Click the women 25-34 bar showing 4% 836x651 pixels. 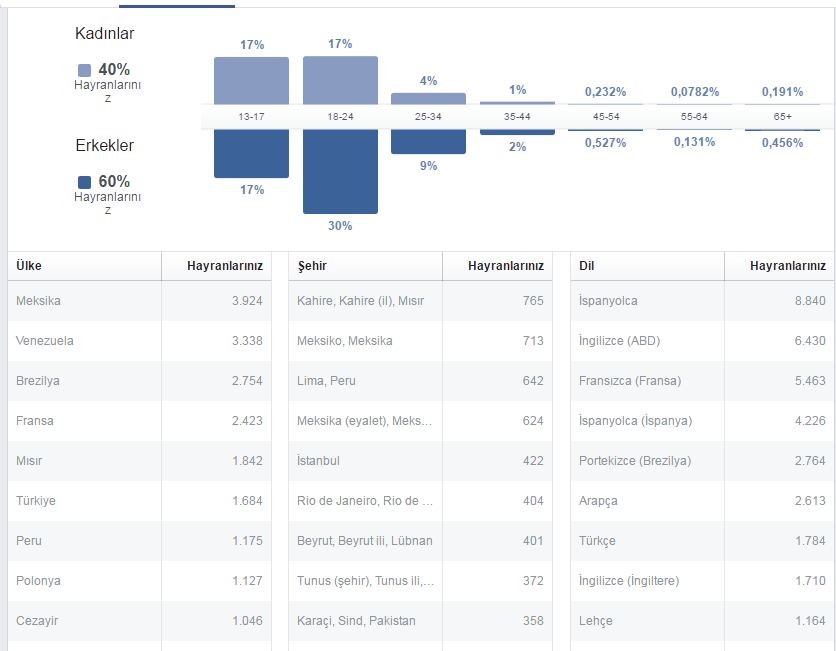(428, 99)
